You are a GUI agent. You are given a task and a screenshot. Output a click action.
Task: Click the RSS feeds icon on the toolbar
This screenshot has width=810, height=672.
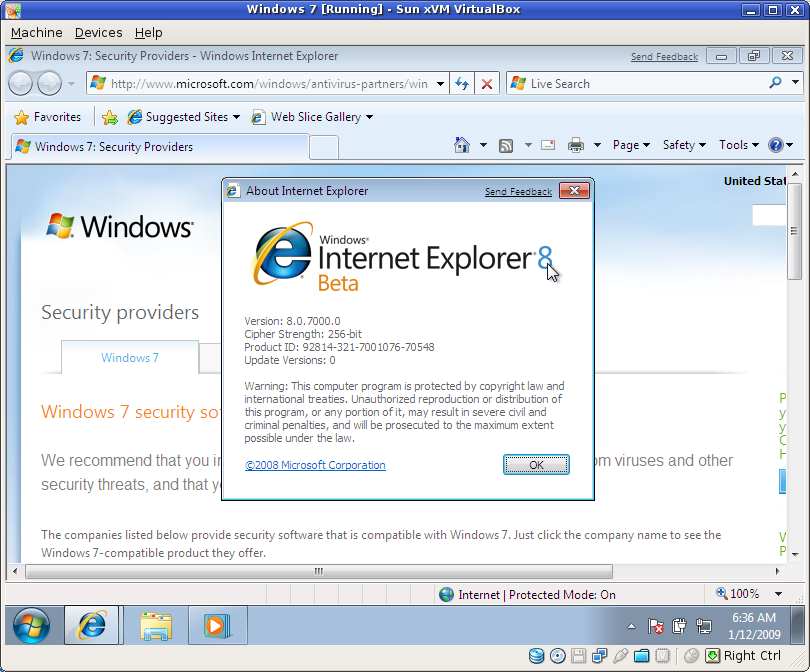pyautogui.click(x=506, y=144)
